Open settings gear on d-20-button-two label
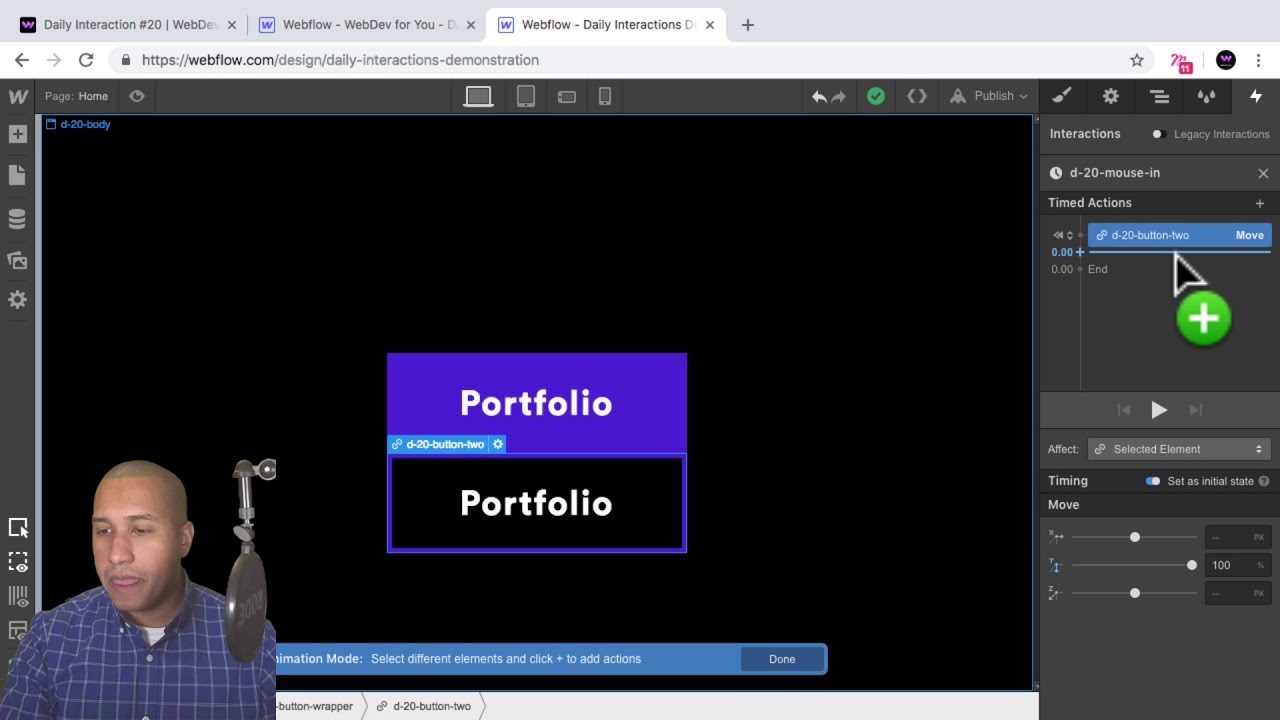This screenshot has height=720, width=1280. tap(498, 444)
